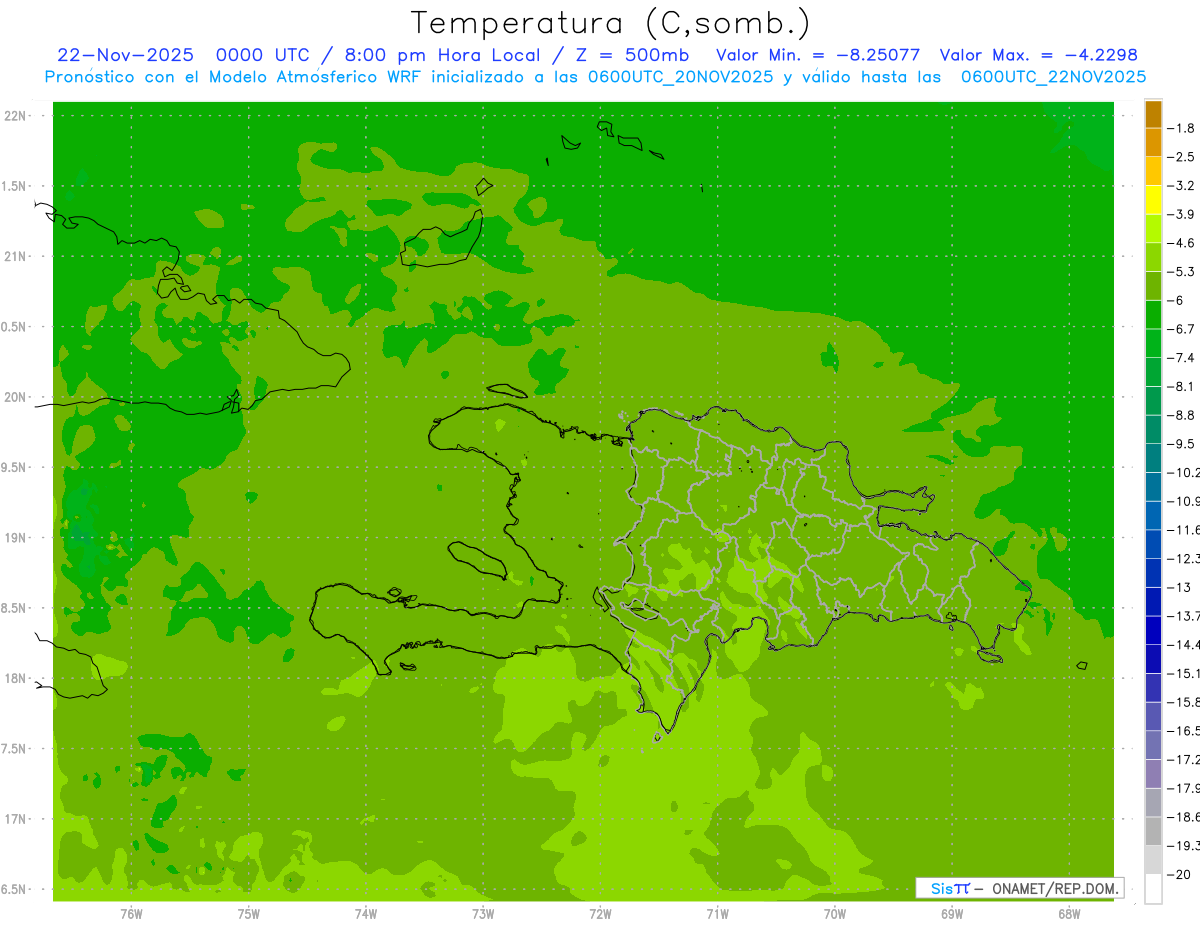Click the '-7.4' colorbar label
Screen dimensions: 1200x927
[1182, 358]
